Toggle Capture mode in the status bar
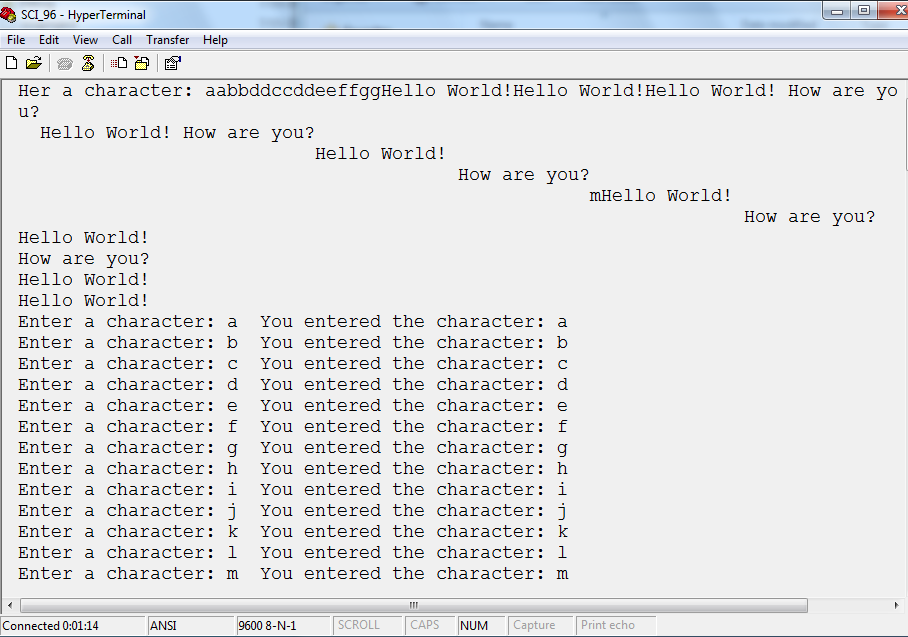Viewport: 908px width, 637px height. [x=533, y=624]
